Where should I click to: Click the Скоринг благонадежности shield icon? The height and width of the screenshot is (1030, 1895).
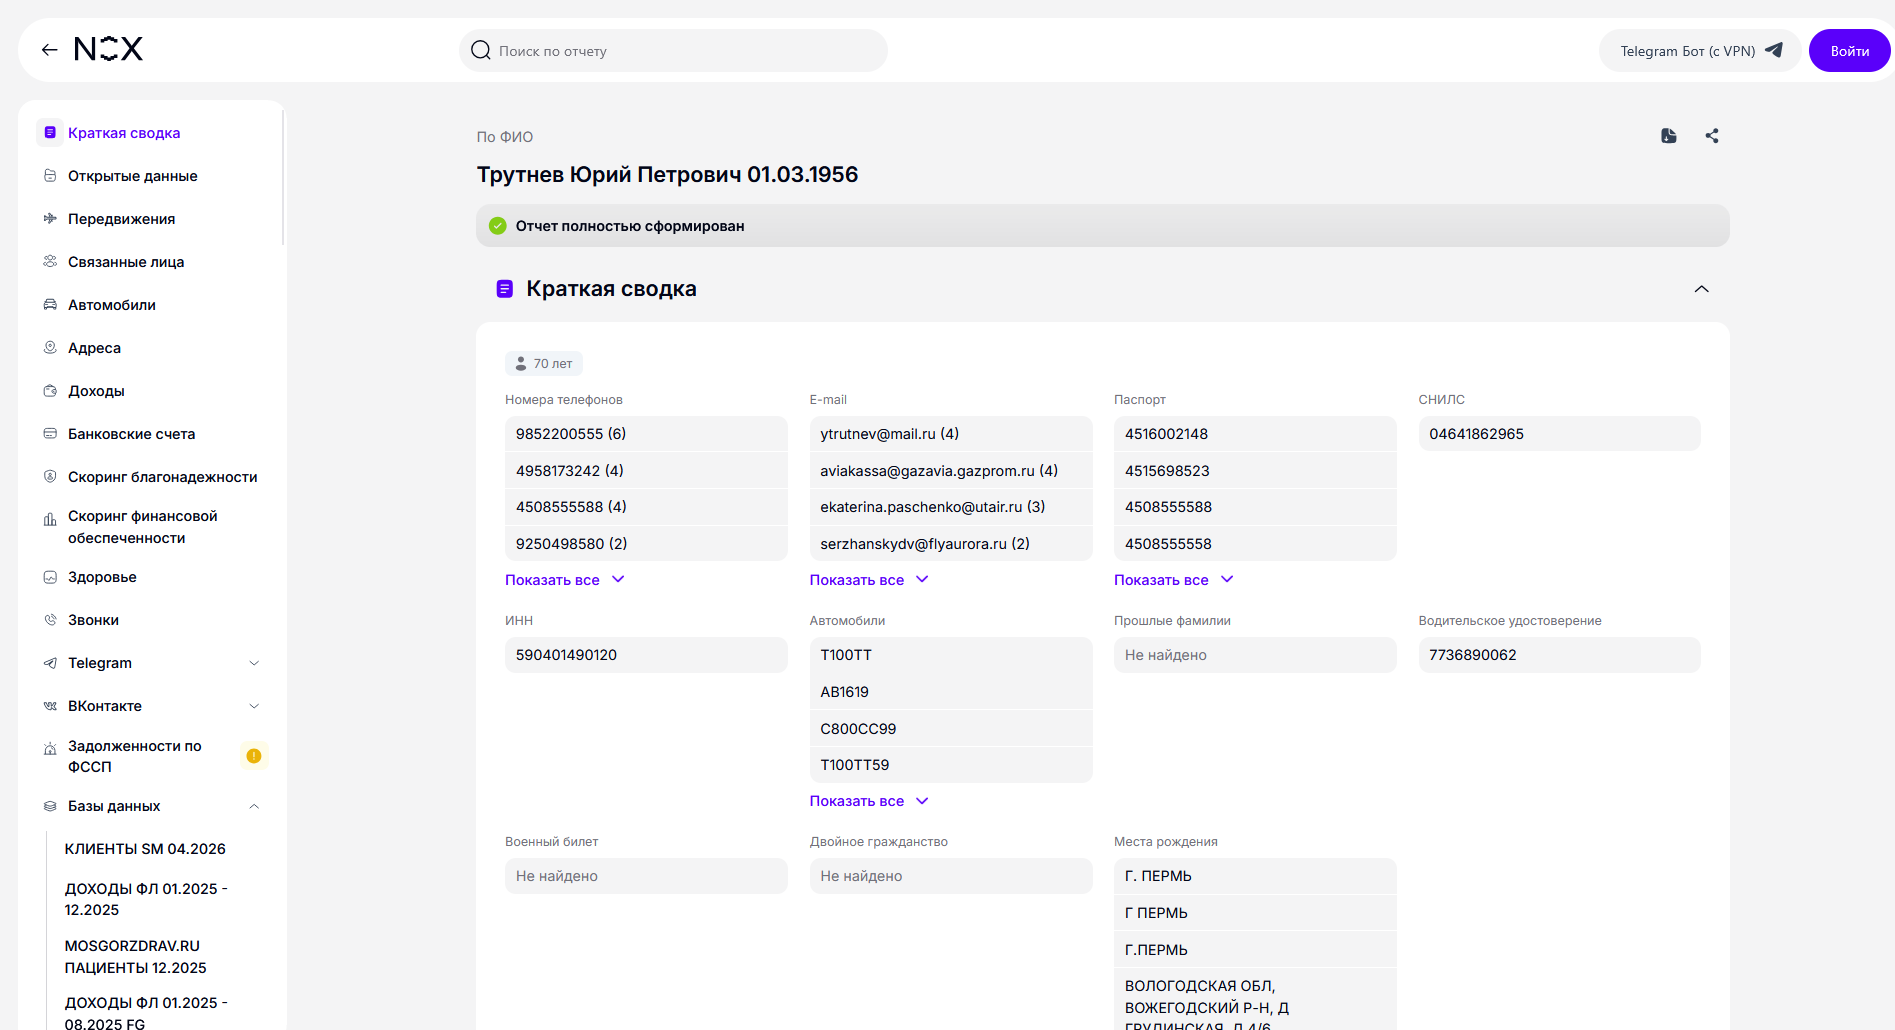tap(50, 477)
